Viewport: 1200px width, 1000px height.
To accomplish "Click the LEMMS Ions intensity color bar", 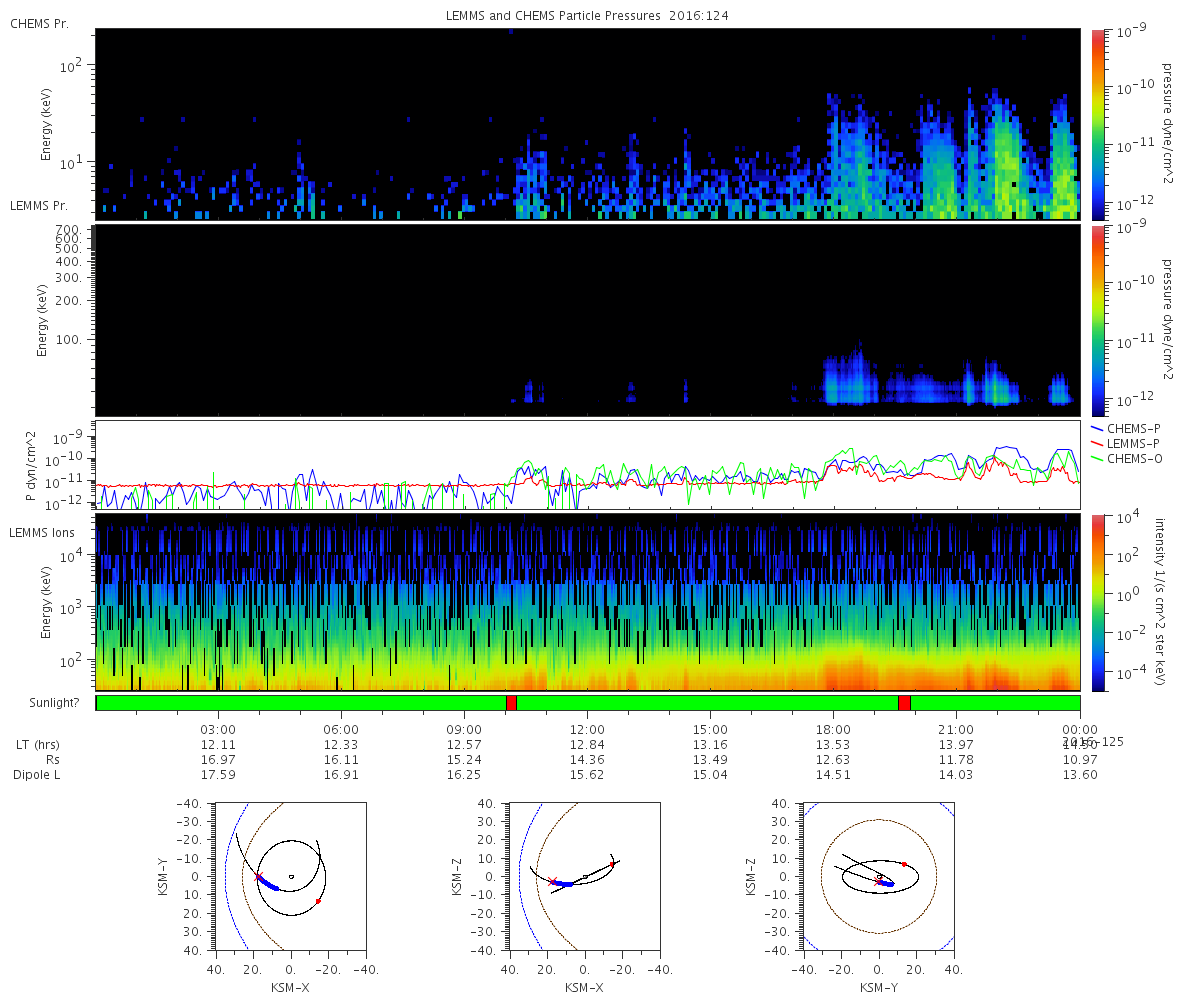I will point(1097,603).
